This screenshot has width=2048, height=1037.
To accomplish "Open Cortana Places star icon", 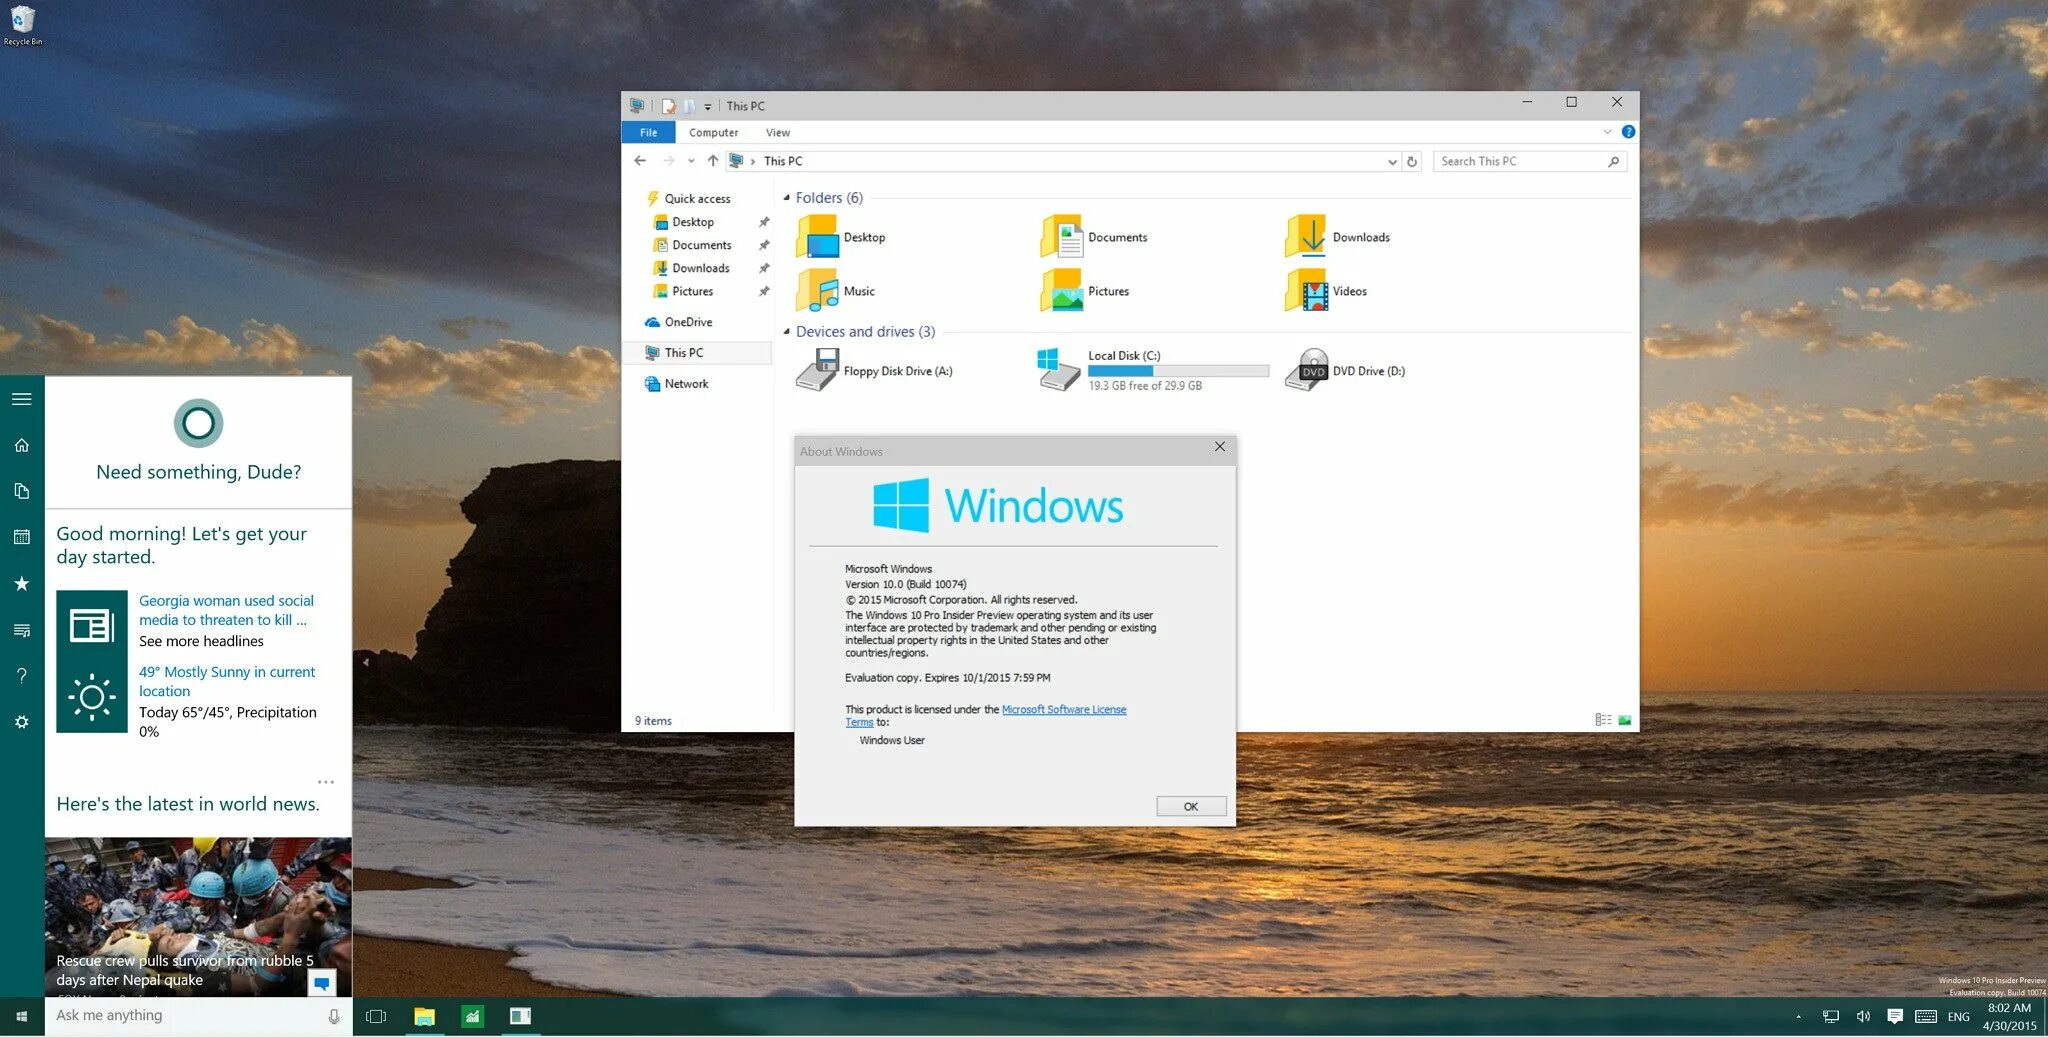I will click(x=22, y=583).
